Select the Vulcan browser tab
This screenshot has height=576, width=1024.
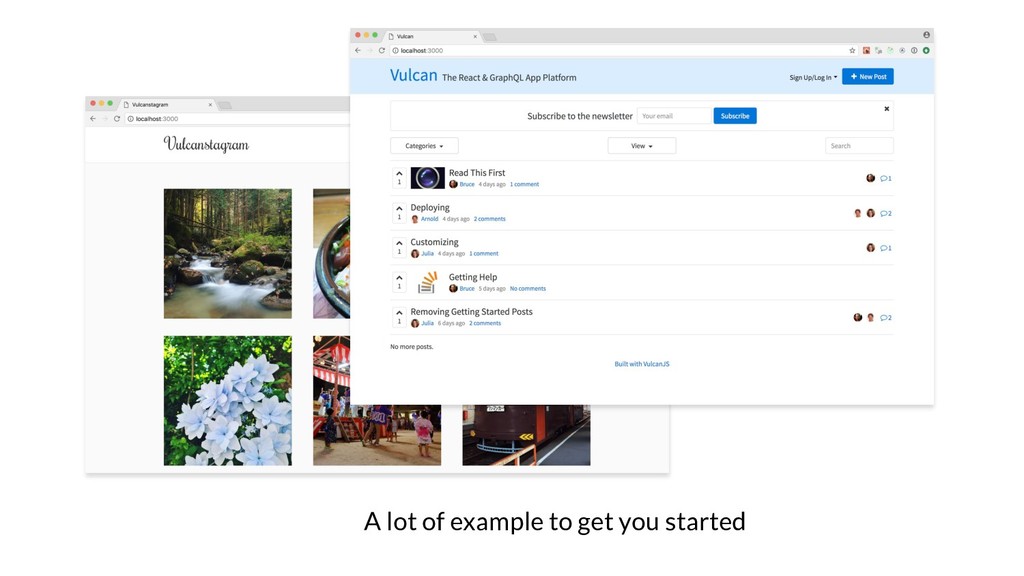pyautogui.click(x=431, y=36)
